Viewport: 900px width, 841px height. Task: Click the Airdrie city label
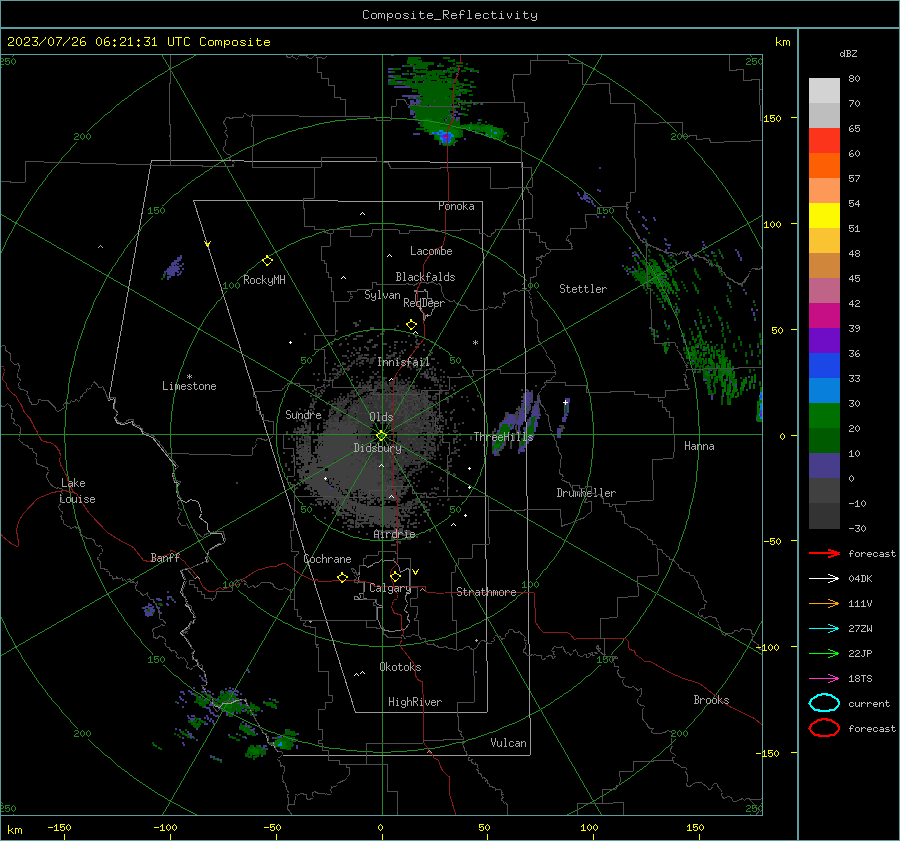tap(394, 534)
